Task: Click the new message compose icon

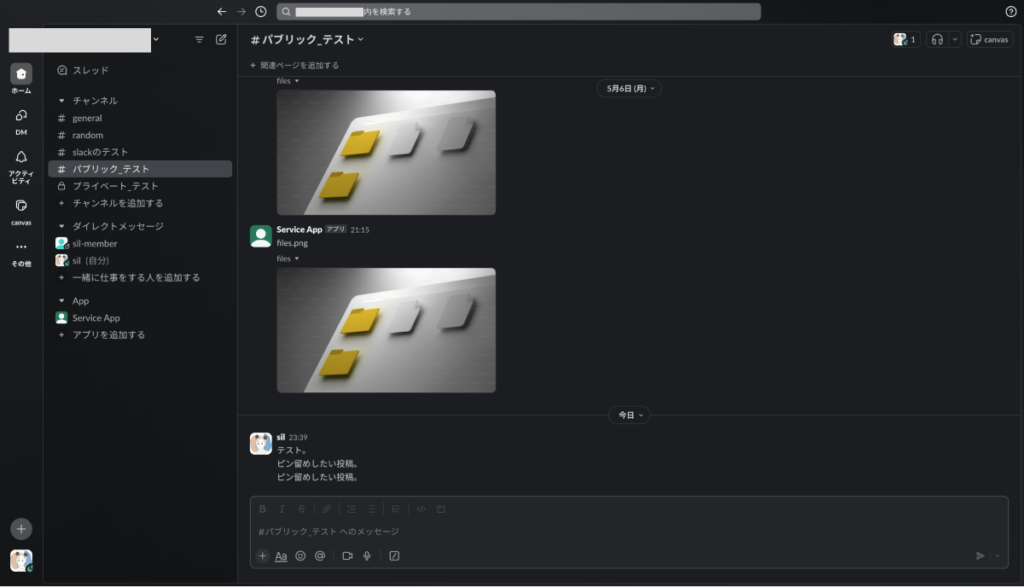Action: 221,39
